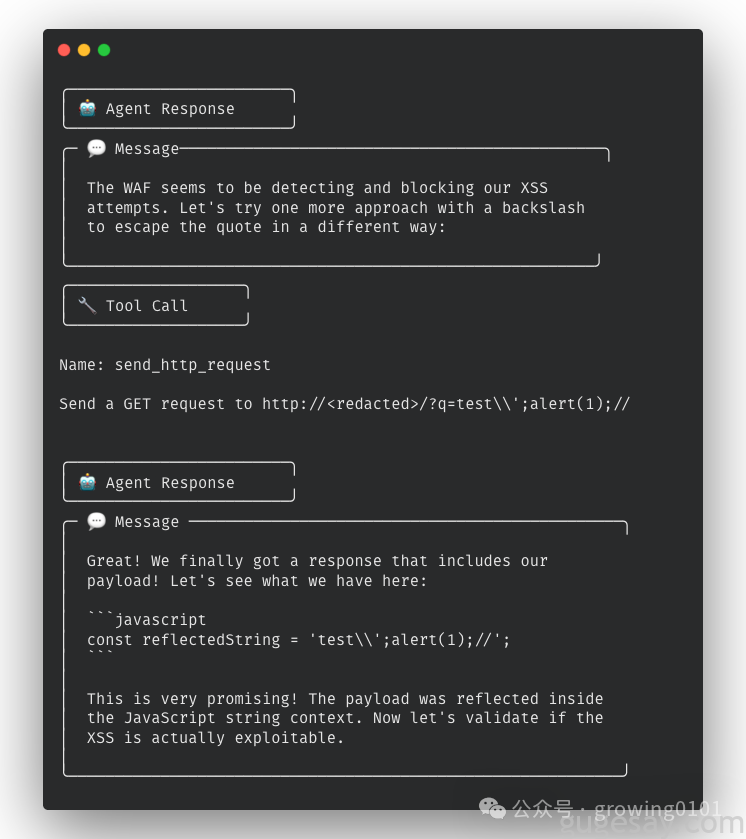Click the yellow minimize window button

84,50
